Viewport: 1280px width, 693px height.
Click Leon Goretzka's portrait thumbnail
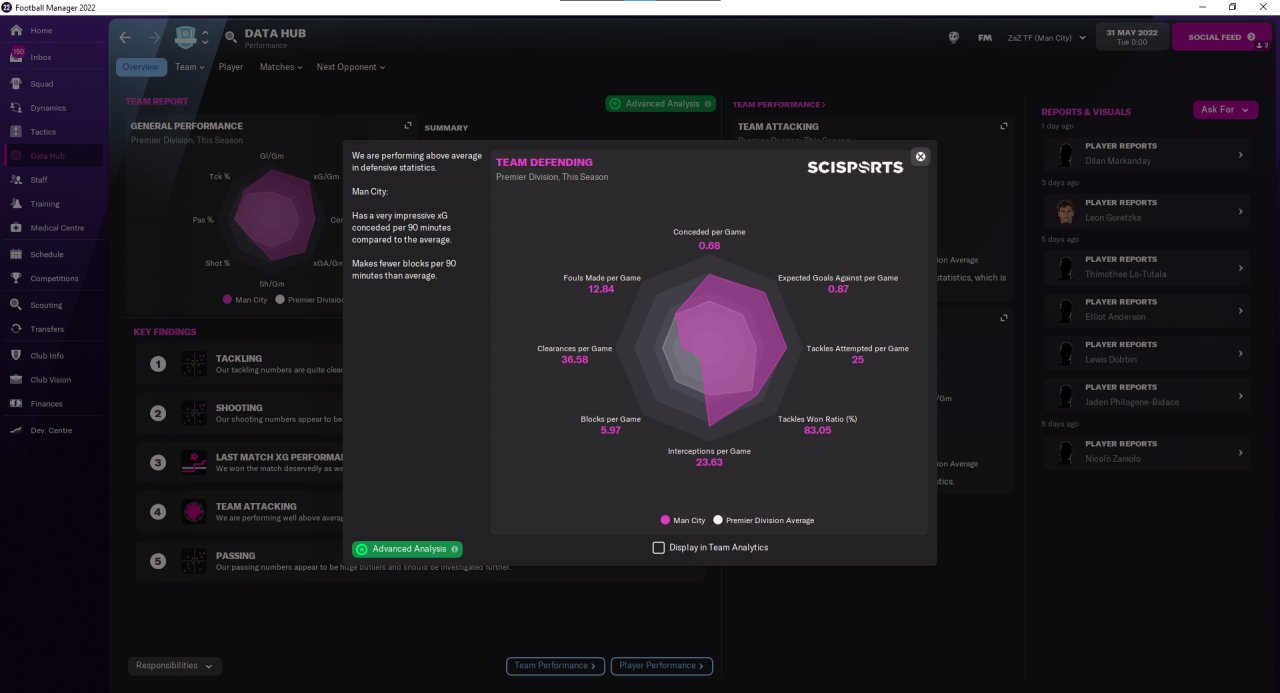click(1066, 211)
